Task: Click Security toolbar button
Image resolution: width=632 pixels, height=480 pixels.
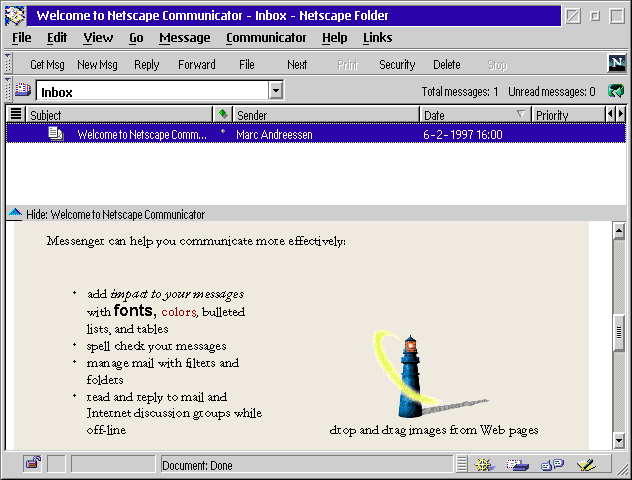Action: coord(397,64)
